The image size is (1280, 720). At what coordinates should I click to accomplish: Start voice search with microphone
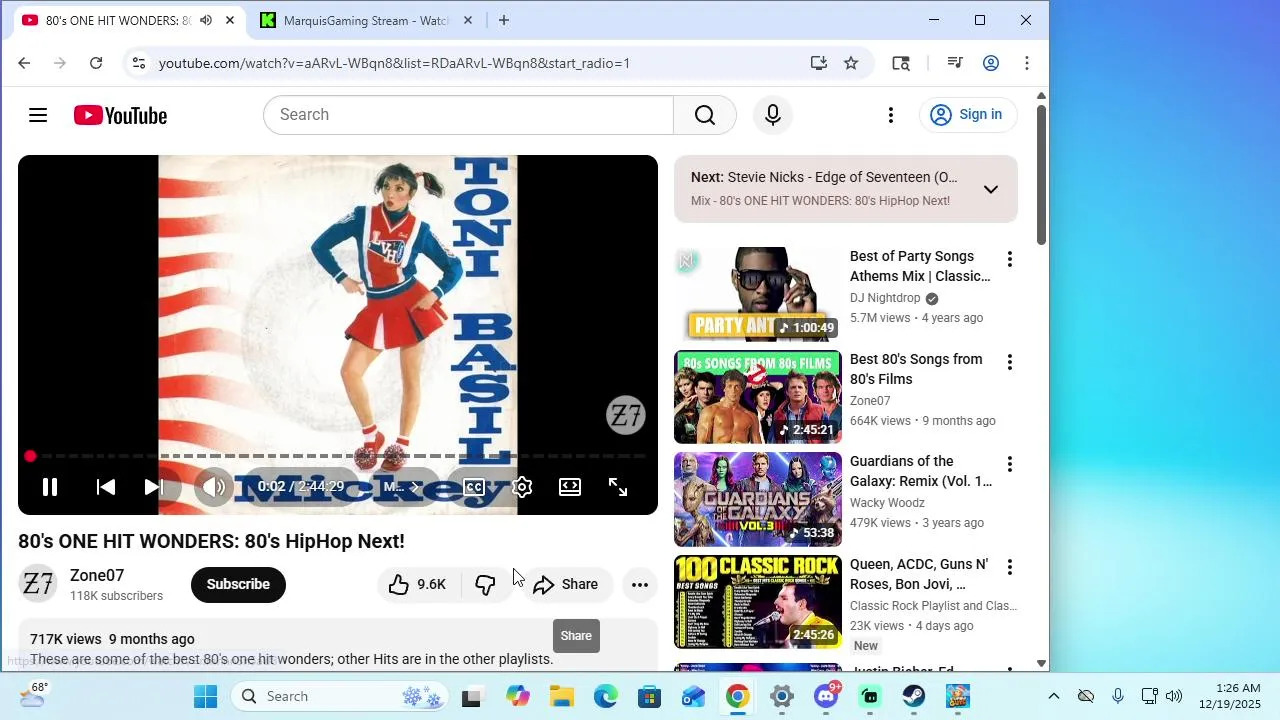pyautogui.click(x=772, y=115)
